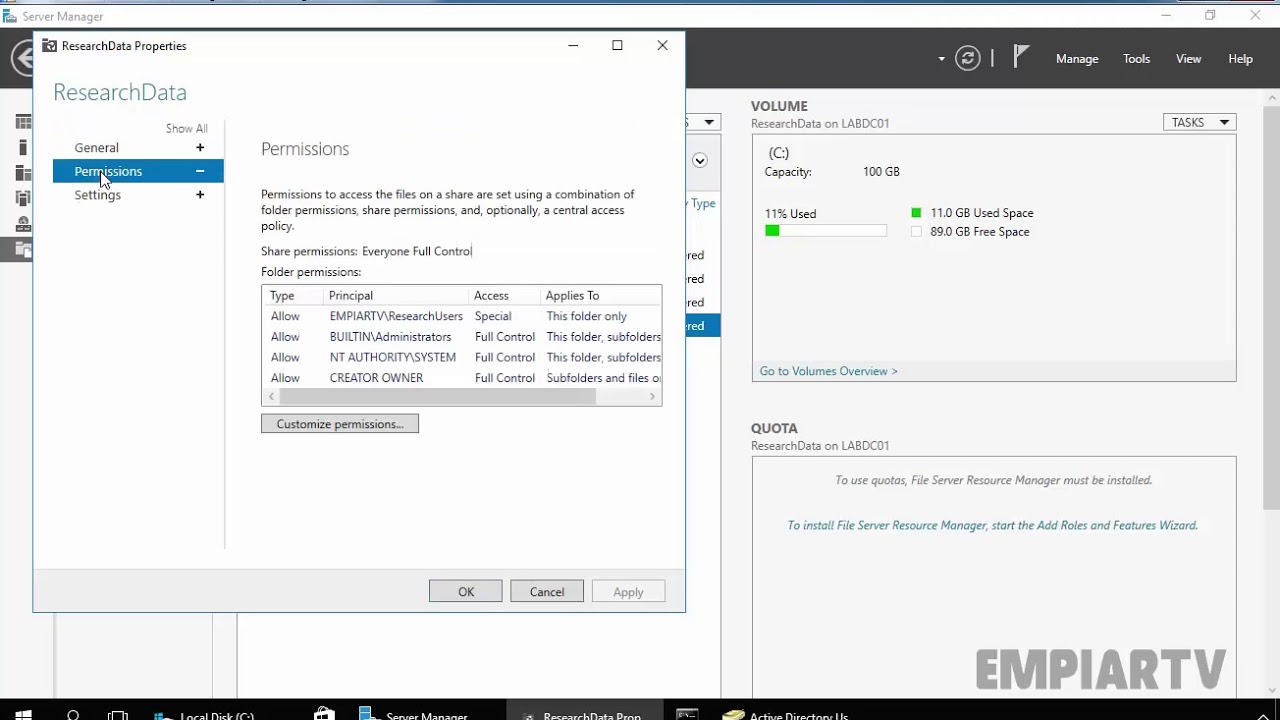
Task: Open the Help menu
Action: click(x=1240, y=59)
